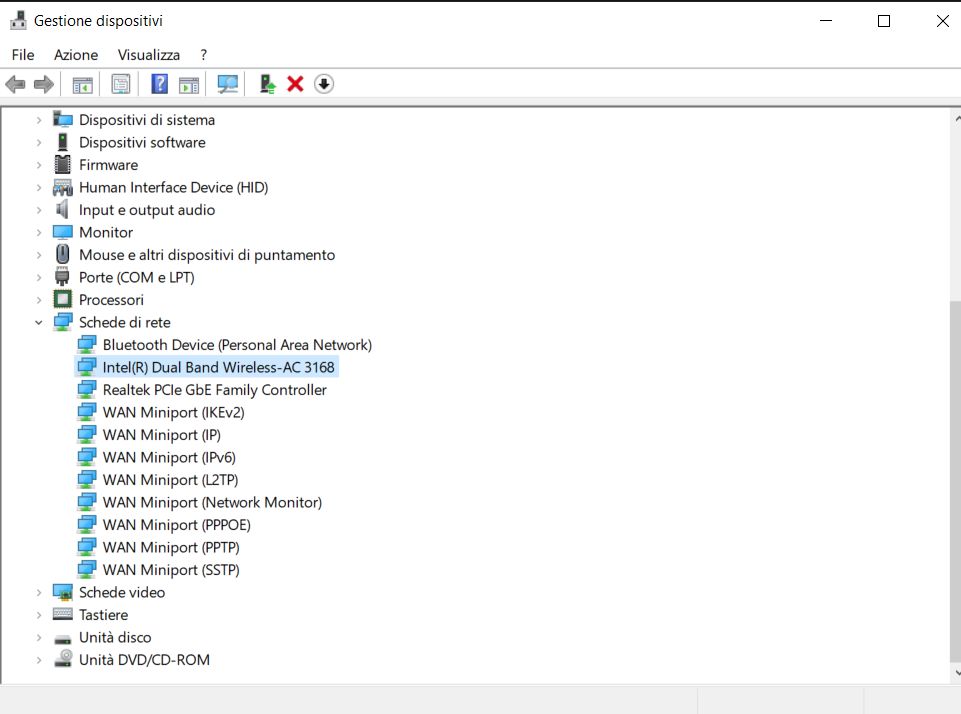
Task: Select WAN Miniport (IP)
Action: 162,435
